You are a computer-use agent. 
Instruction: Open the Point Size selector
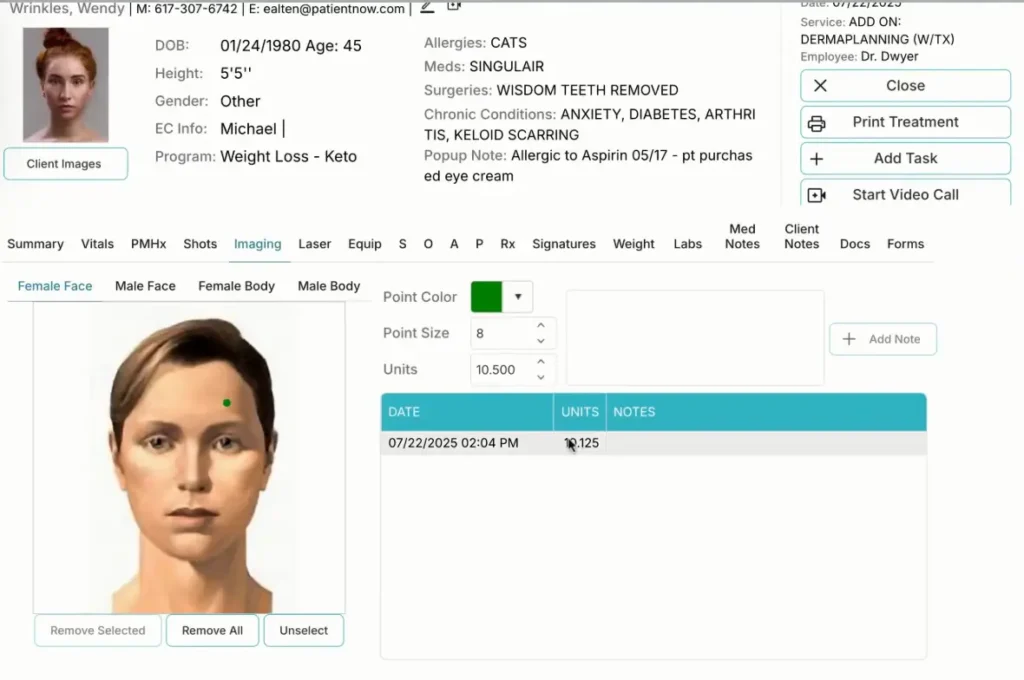pos(542,333)
